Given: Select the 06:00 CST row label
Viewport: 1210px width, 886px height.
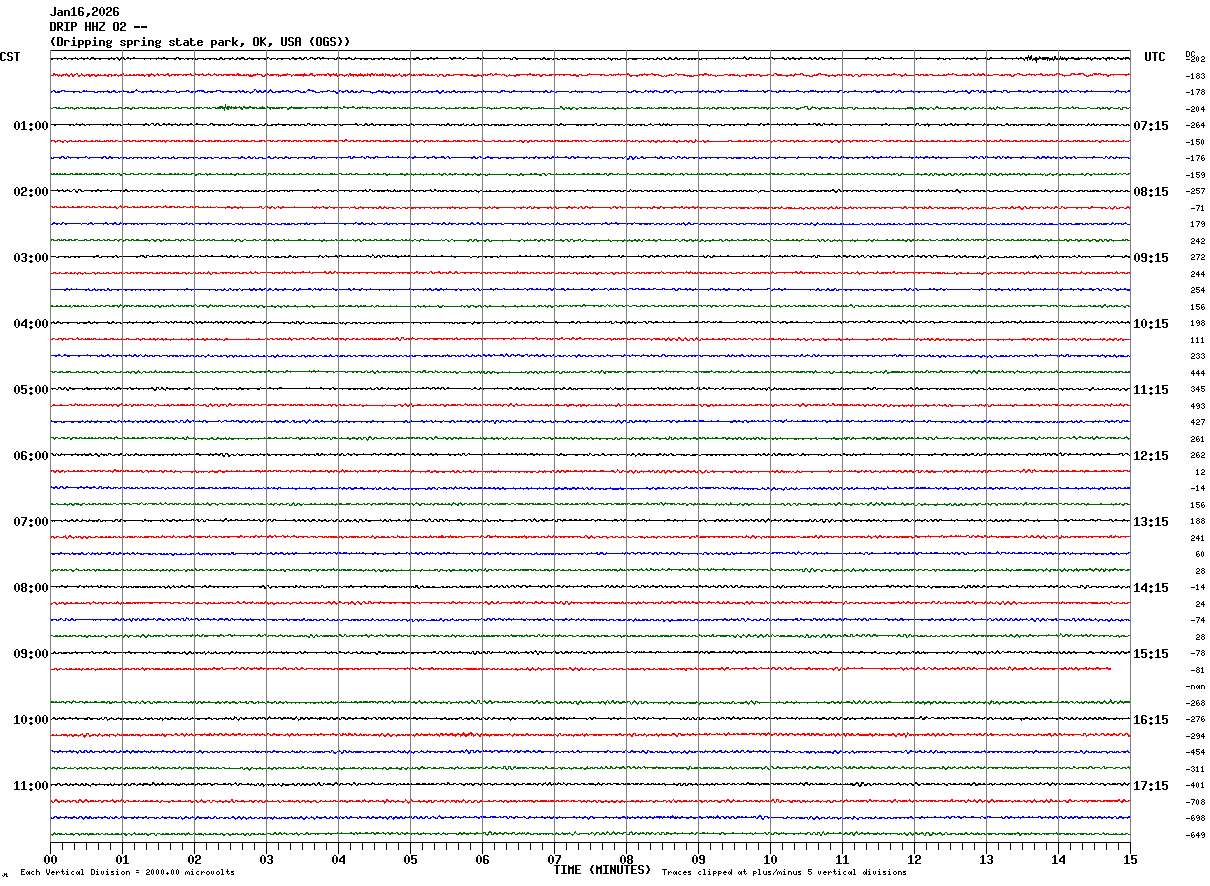Looking at the screenshot, I should pos(30,456).
